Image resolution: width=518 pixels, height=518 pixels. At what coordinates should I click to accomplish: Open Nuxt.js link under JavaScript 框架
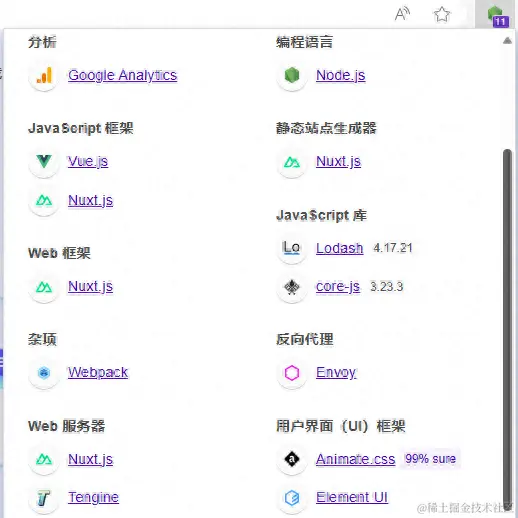[90, 200]
